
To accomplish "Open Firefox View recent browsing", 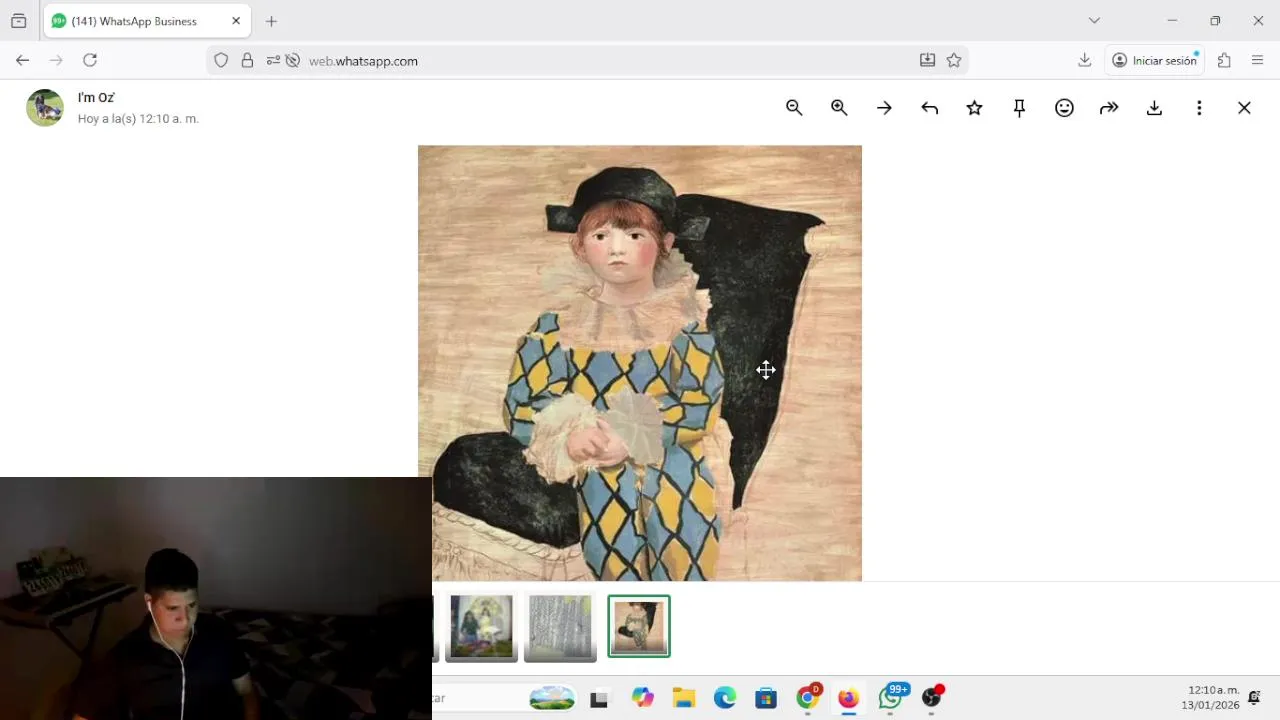I will [18, 21].
